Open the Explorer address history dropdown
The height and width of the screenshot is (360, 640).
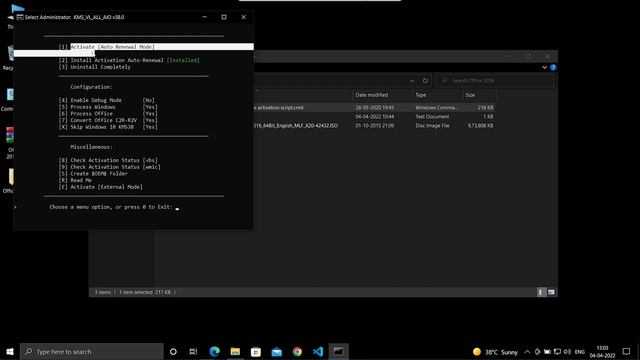[412, 81]
